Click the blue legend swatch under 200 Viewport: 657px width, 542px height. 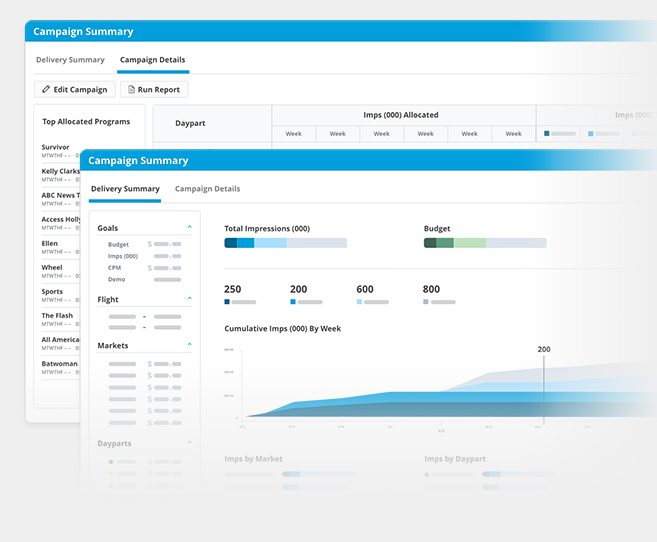293,302
